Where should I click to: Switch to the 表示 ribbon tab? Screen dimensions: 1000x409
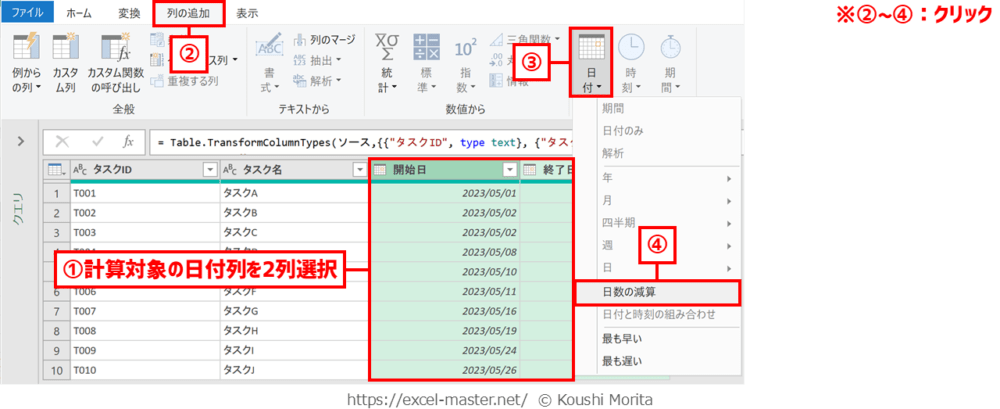pos(246,12)
